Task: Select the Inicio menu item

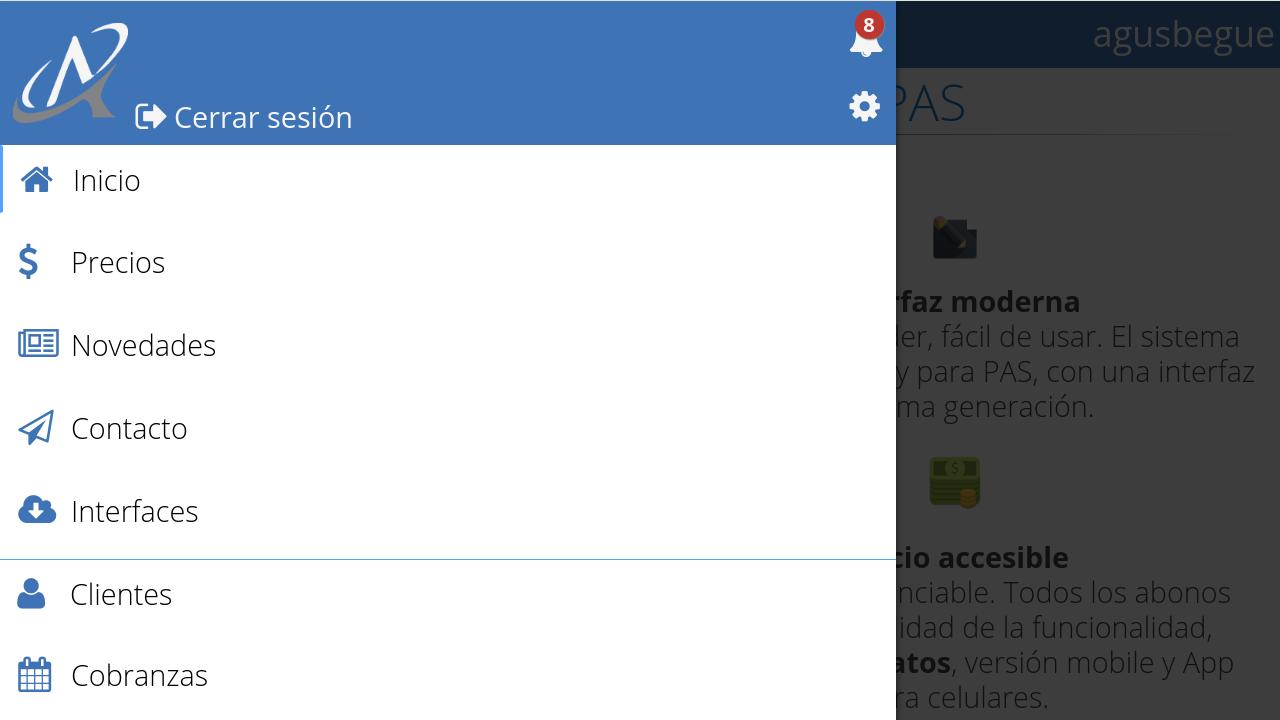Action: (x=448, y=180)
